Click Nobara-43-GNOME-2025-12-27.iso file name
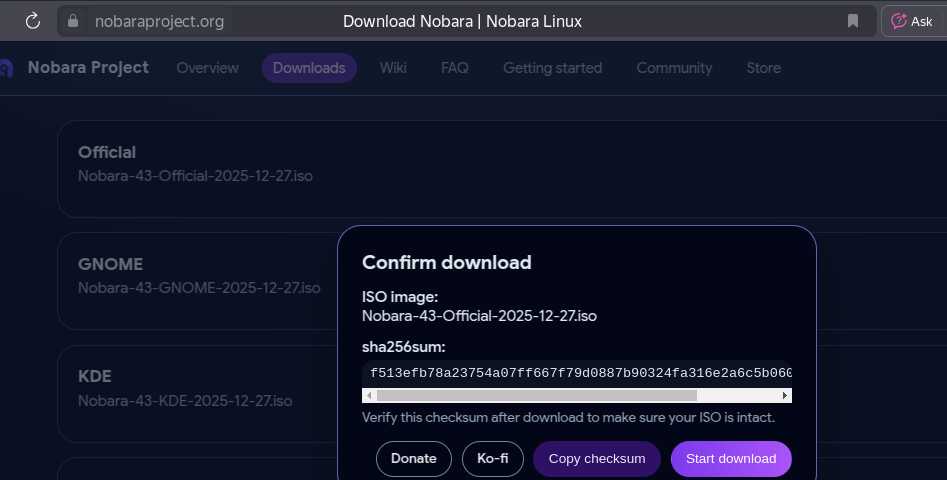Screen dimensions: 947x480 (199, 288)
